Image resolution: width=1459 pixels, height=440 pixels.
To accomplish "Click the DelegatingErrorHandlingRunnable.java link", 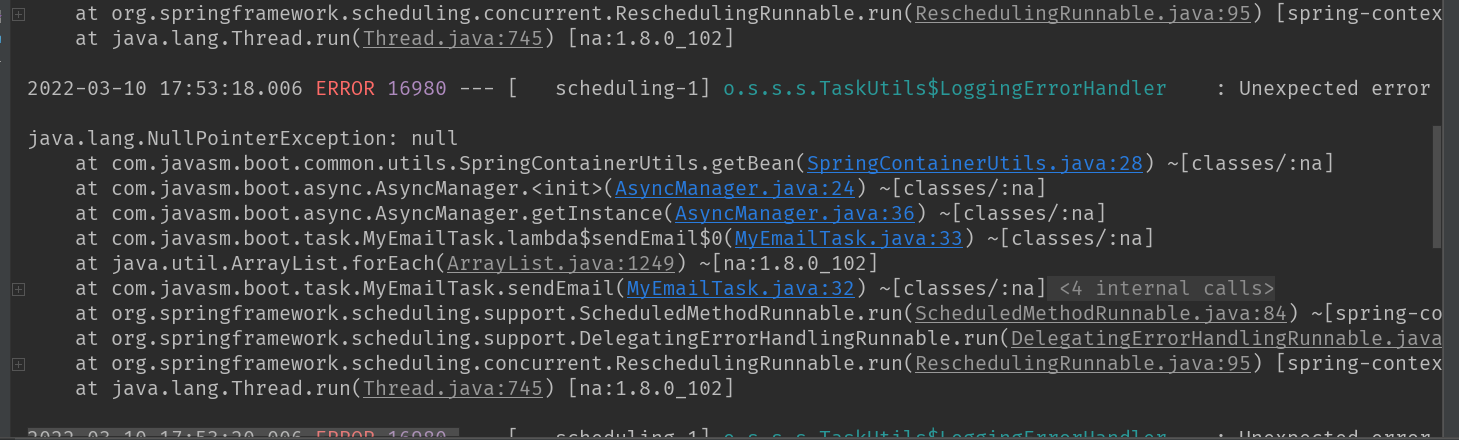I will pyautogui.click(x=1225, y=338).
